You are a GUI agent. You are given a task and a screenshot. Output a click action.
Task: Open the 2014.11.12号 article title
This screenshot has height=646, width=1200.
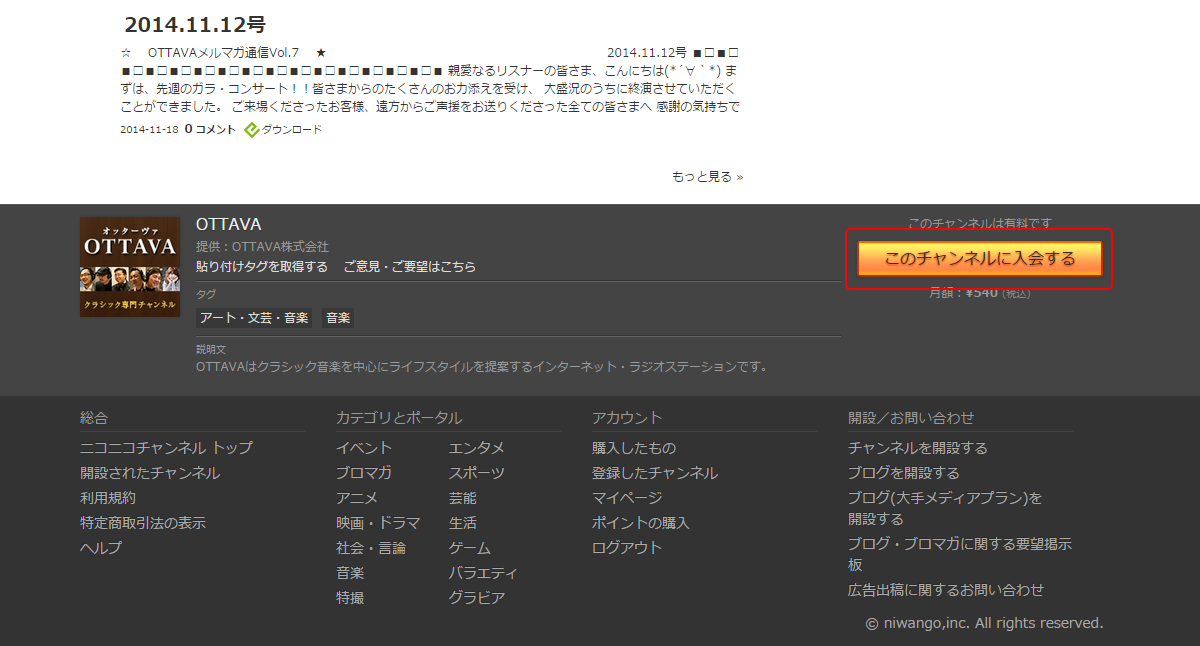pos(195,25)
